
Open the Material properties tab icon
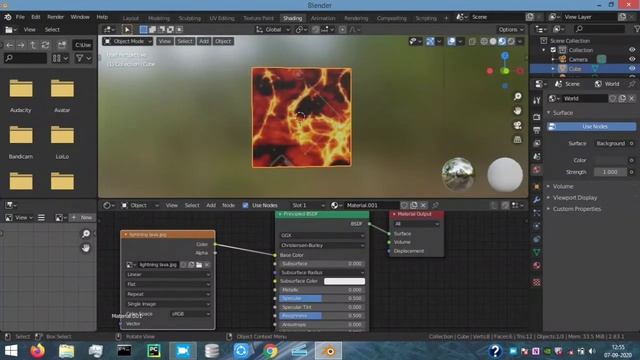[537, 266]
